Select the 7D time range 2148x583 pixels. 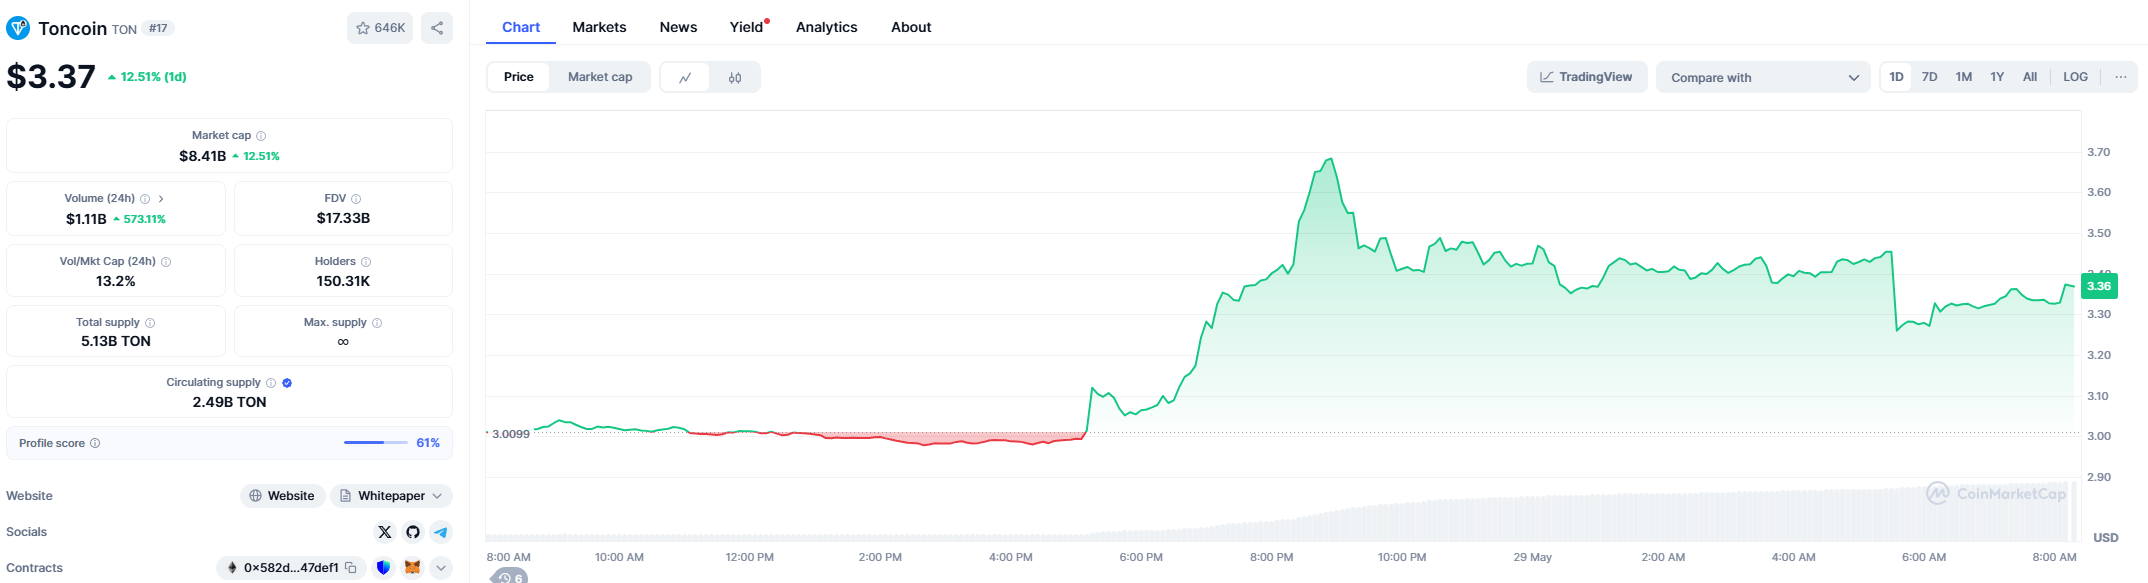(x=1930, y=77)
